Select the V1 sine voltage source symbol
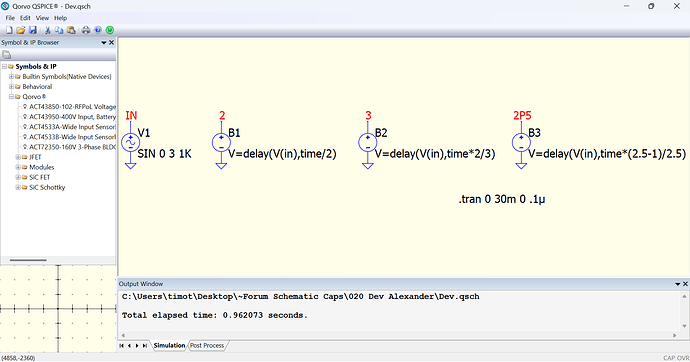 [131, 143]
